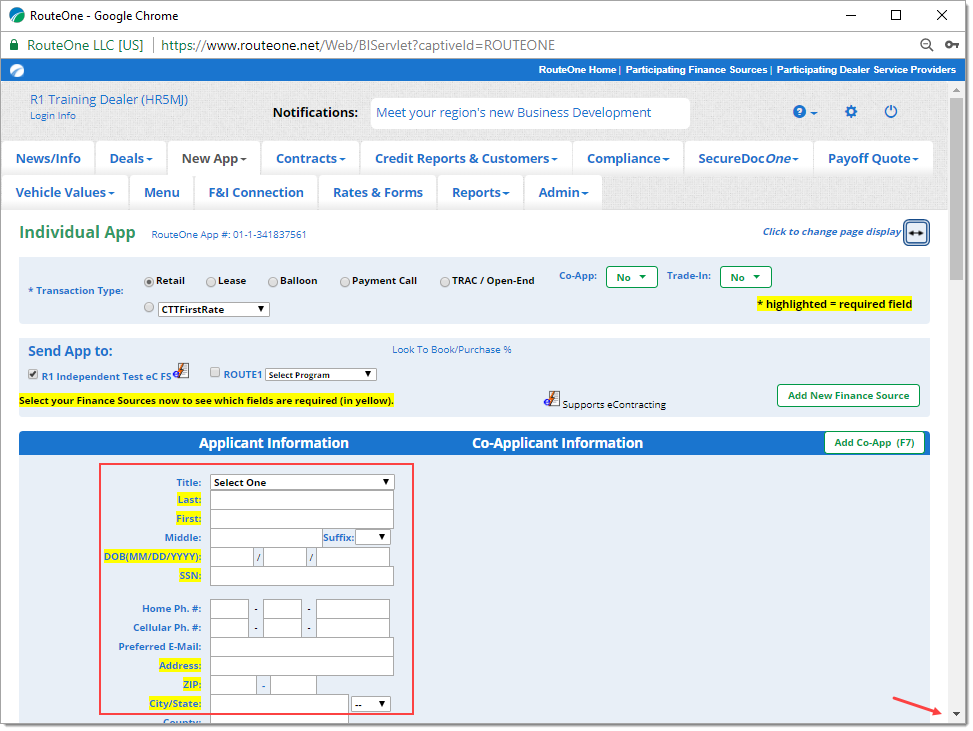Click the scrollbar down arrow

tap(956, 714)
